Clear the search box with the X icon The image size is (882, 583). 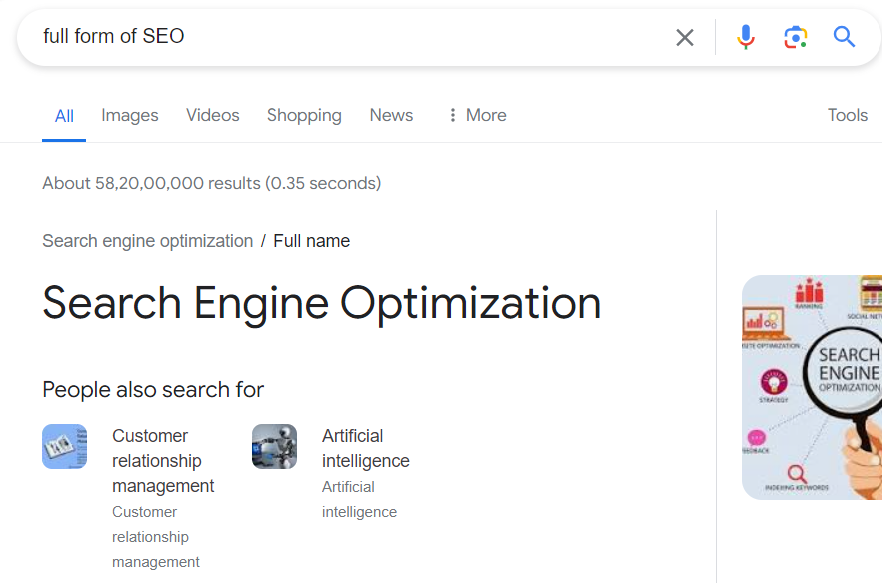[x=685, y=38]
